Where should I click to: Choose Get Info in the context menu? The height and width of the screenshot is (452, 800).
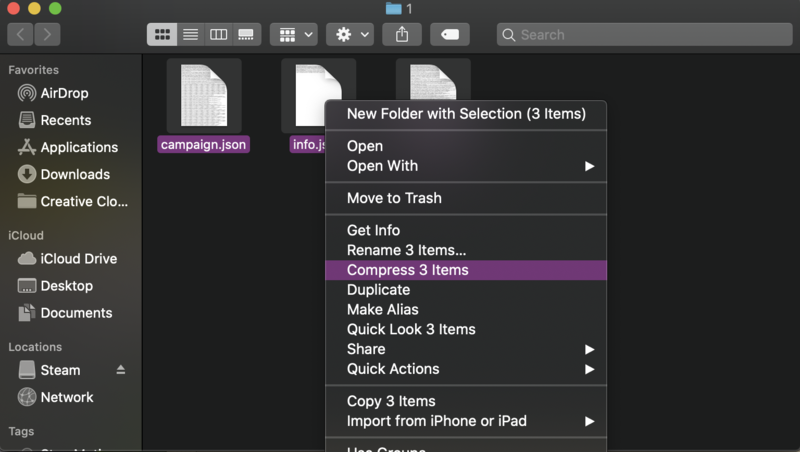(x=466, y=230)
